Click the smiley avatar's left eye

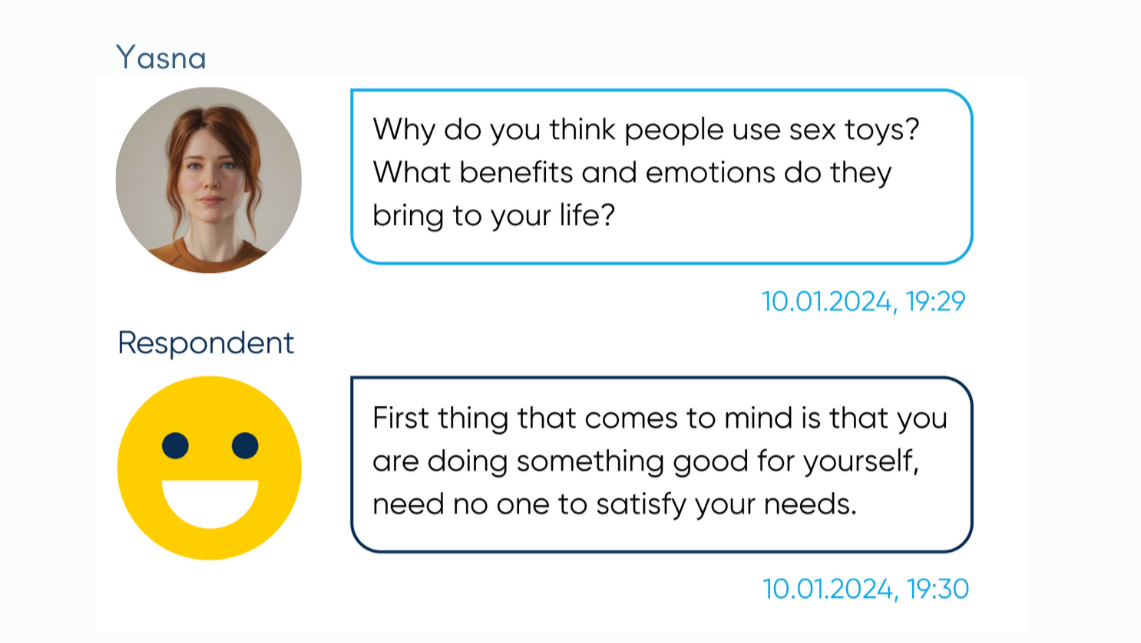click(175, 445)
